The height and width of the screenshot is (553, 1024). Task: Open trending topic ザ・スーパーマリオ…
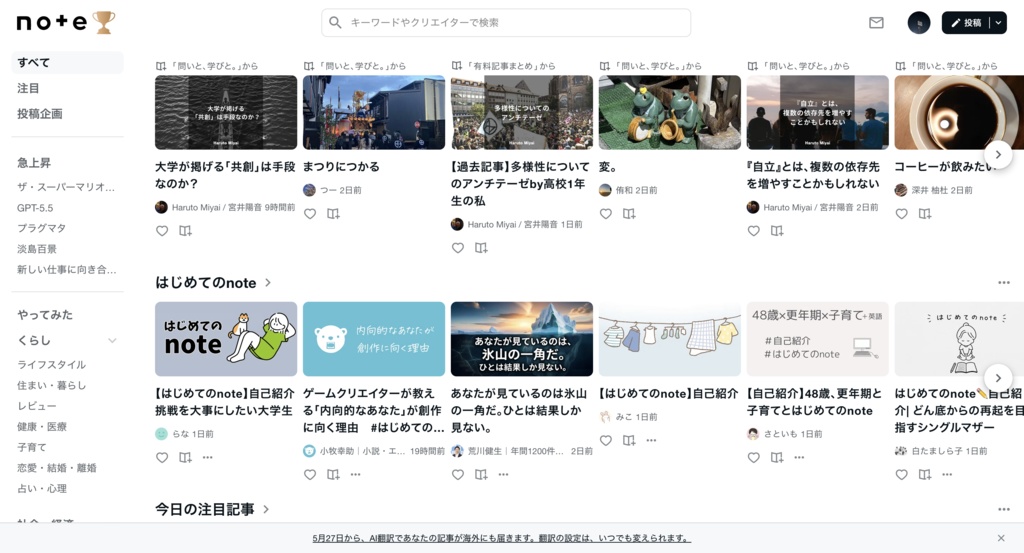pyautogui.click(x=66, y=187)
